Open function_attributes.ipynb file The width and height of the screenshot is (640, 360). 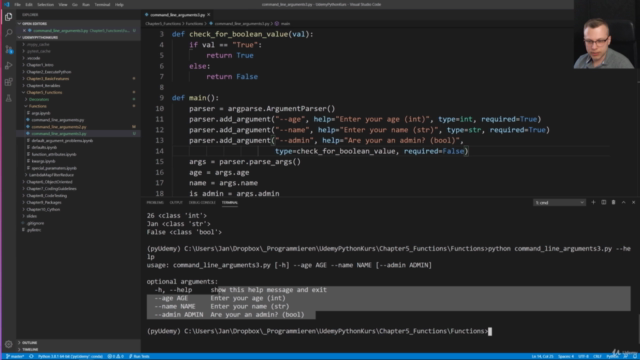54,154
